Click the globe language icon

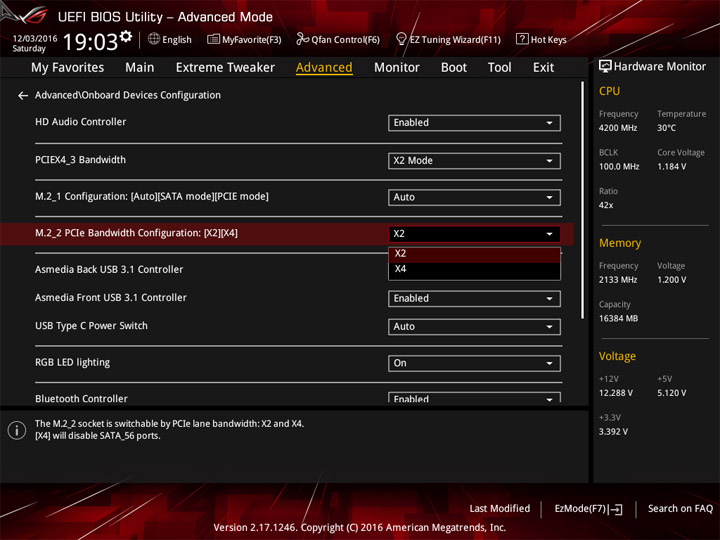coord(154,39)
